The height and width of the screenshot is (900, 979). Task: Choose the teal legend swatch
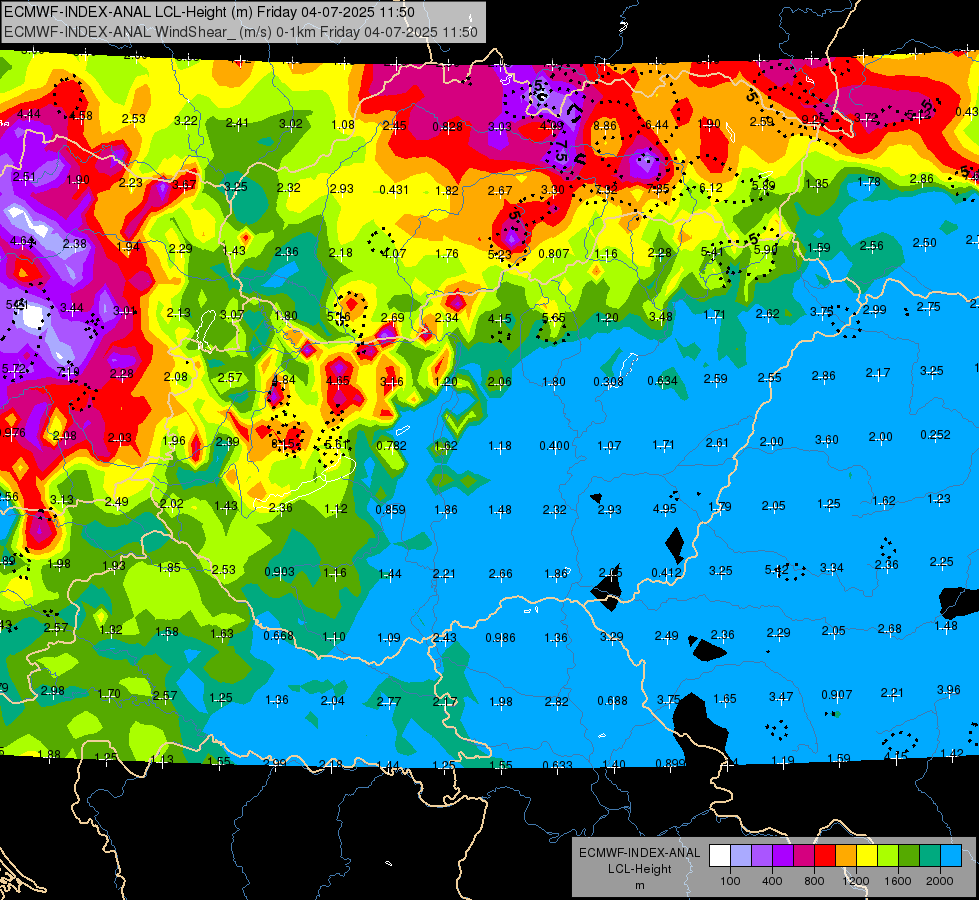pos(930,856)
